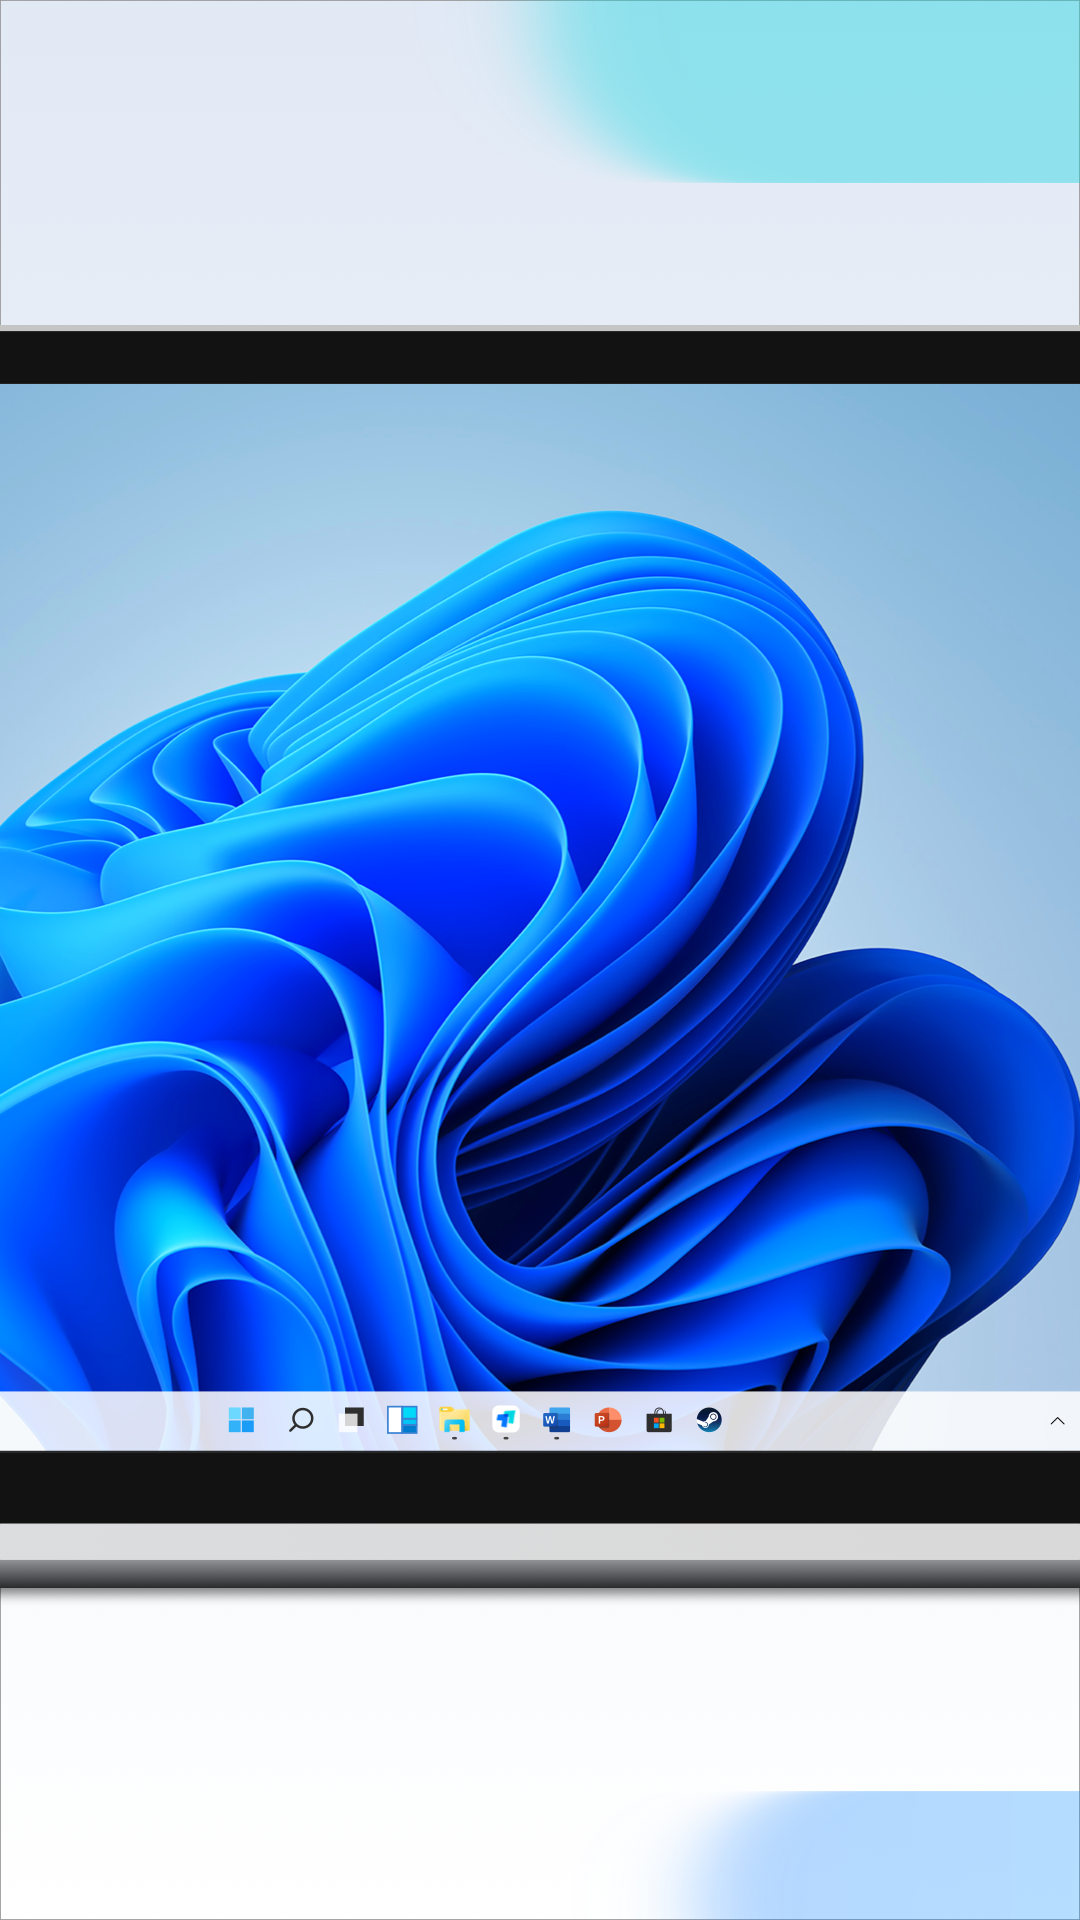Image resolution: width=1080 pixels, height=1920 pixels.
Task: Click the light blue gradient shape at the bottom
Action: point(900,1860)
